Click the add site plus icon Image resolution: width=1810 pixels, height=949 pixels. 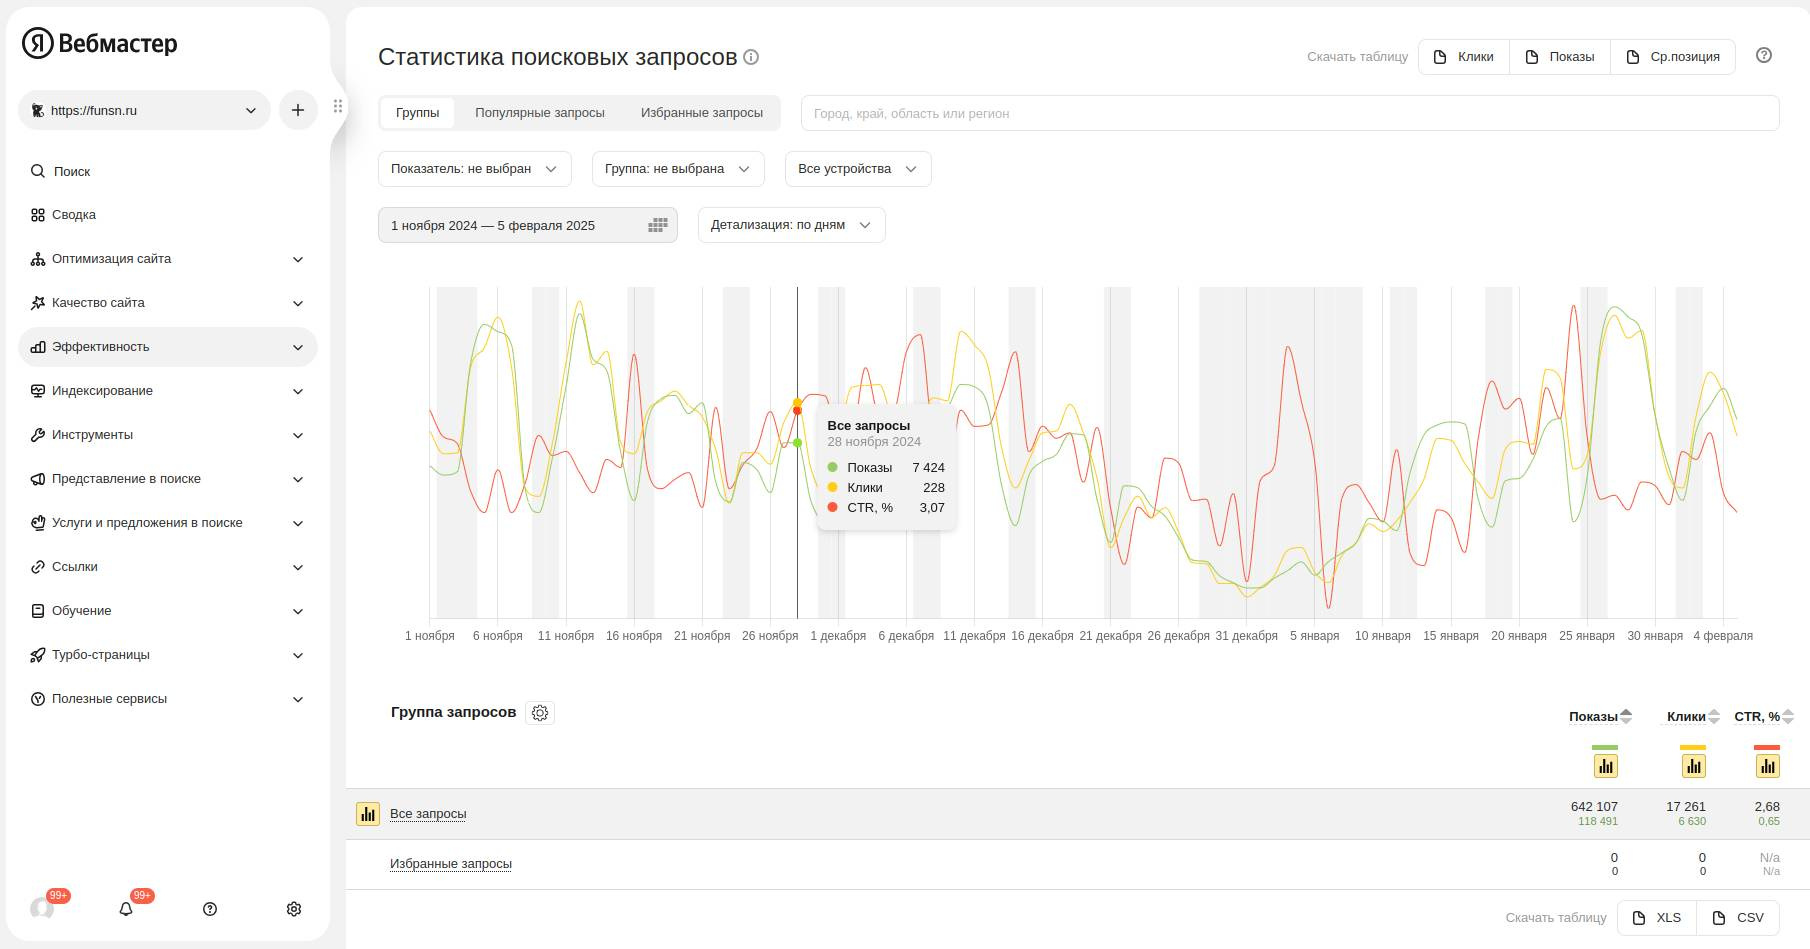coord(298,110)
